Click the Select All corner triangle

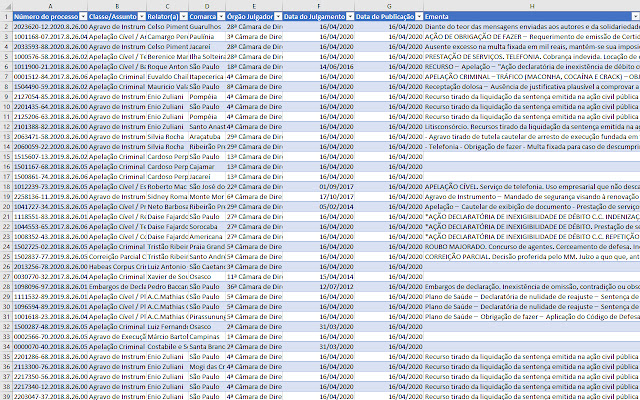tap(6, 6)
